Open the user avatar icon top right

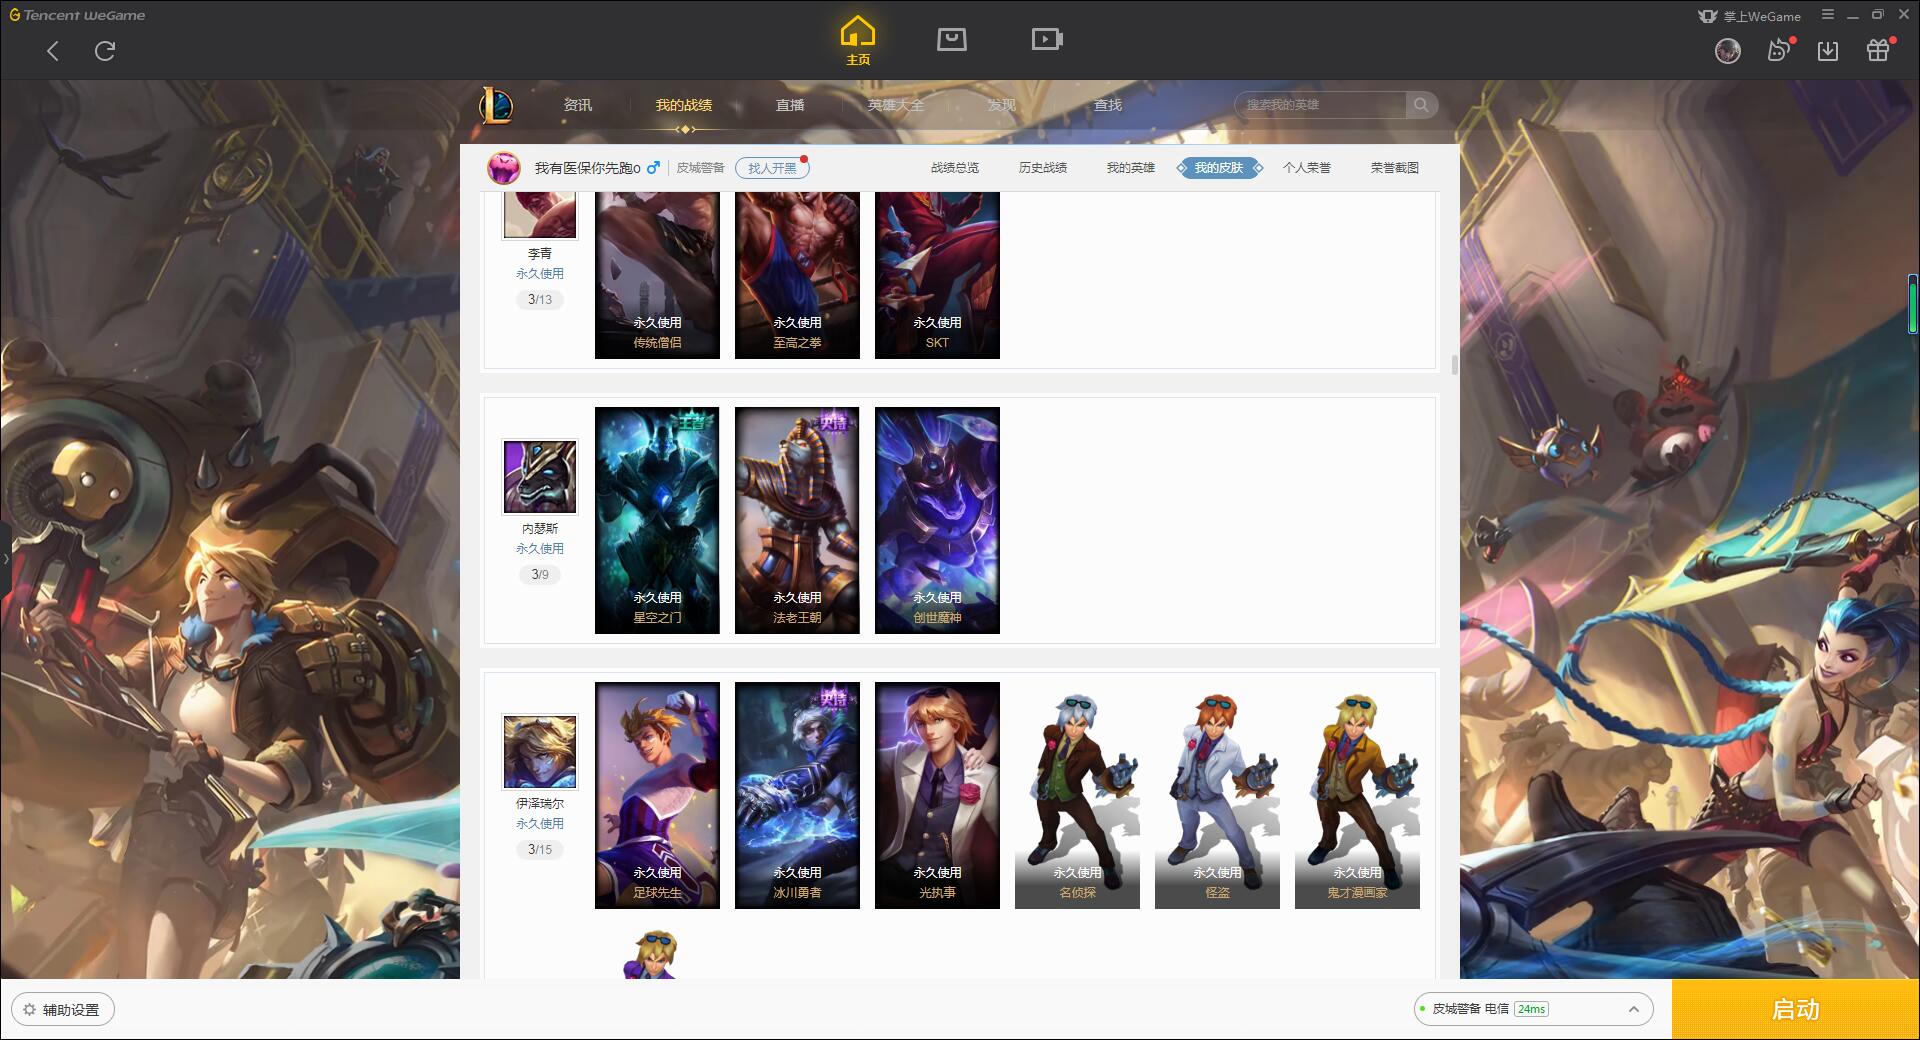[x=1727, y=51]
